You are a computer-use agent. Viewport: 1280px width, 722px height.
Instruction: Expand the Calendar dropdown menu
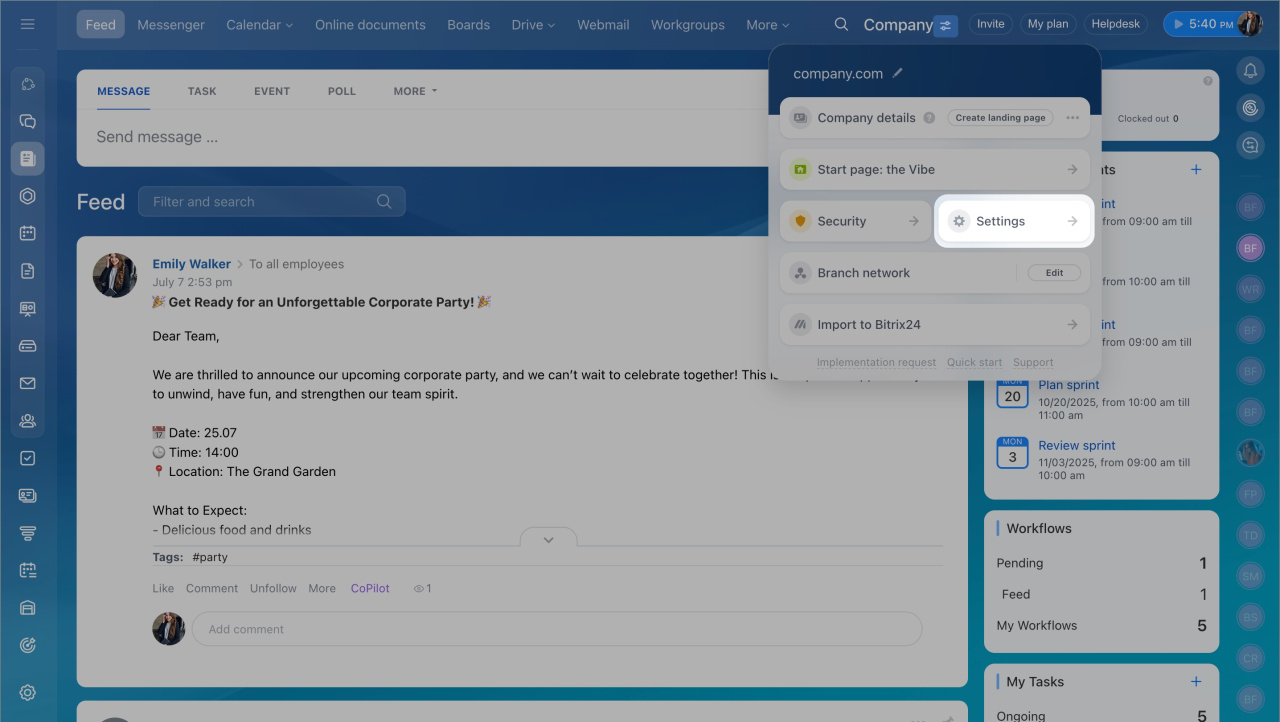[259, 25]
